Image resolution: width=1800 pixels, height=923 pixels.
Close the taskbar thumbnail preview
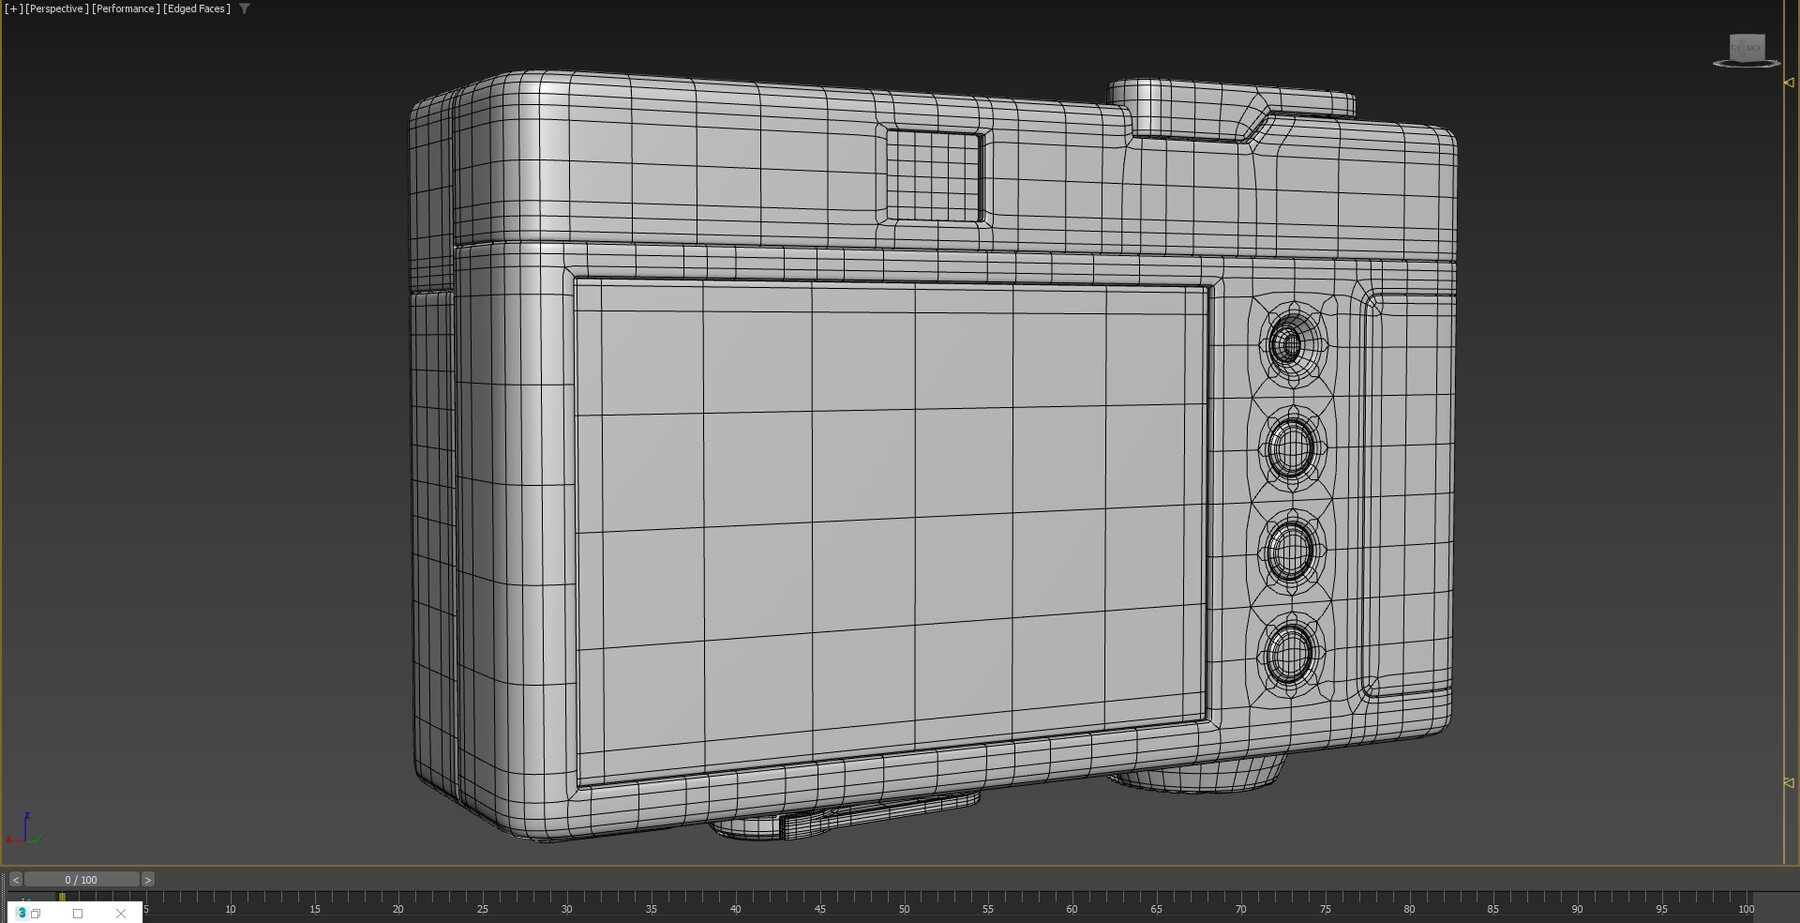pyautogui.click(x=120, y=913)
